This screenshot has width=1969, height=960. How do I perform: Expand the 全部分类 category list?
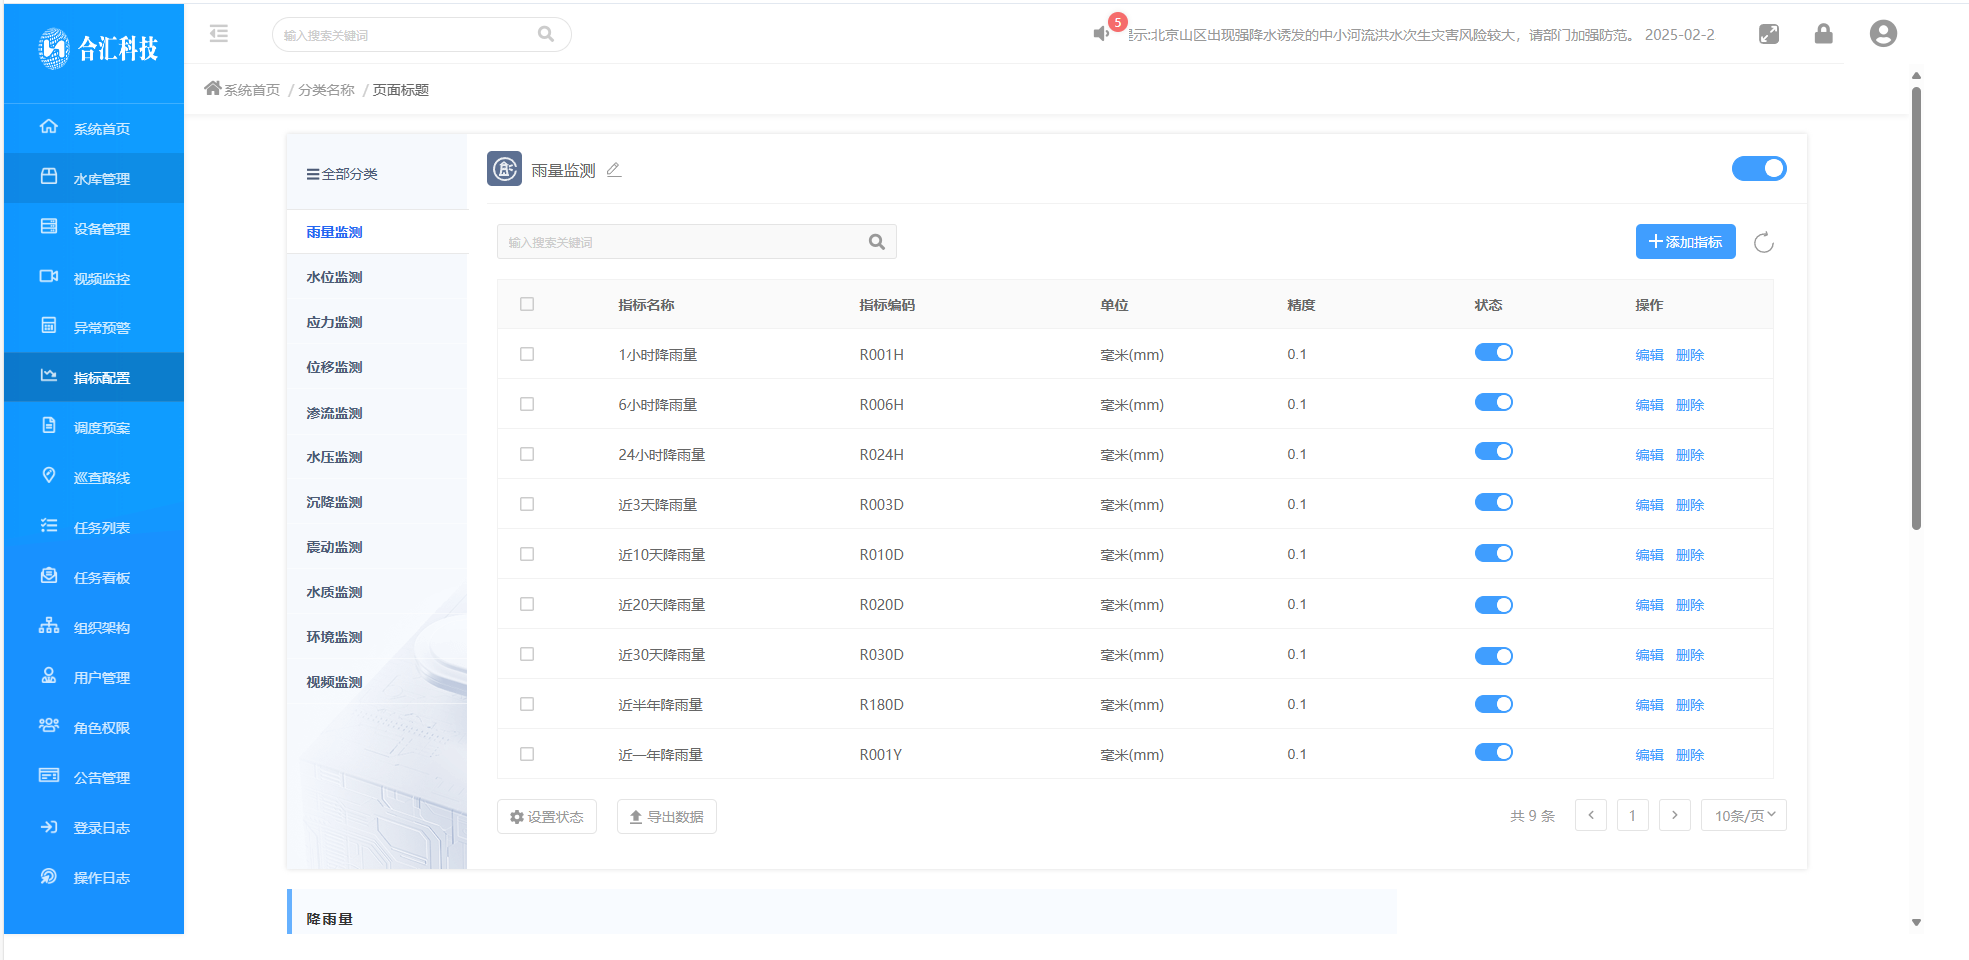point(342,174)
